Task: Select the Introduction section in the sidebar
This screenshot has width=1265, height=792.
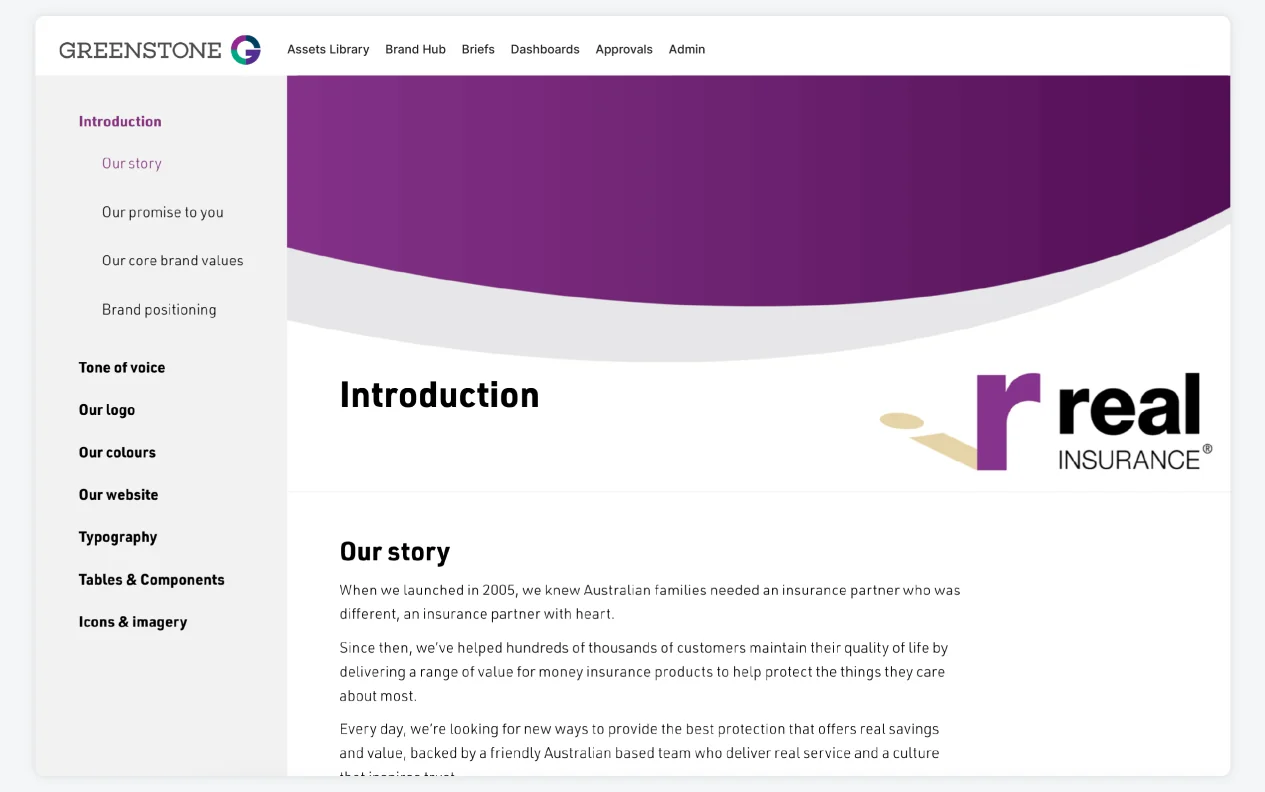Action: pyautogui.click(x=120, y=121)
